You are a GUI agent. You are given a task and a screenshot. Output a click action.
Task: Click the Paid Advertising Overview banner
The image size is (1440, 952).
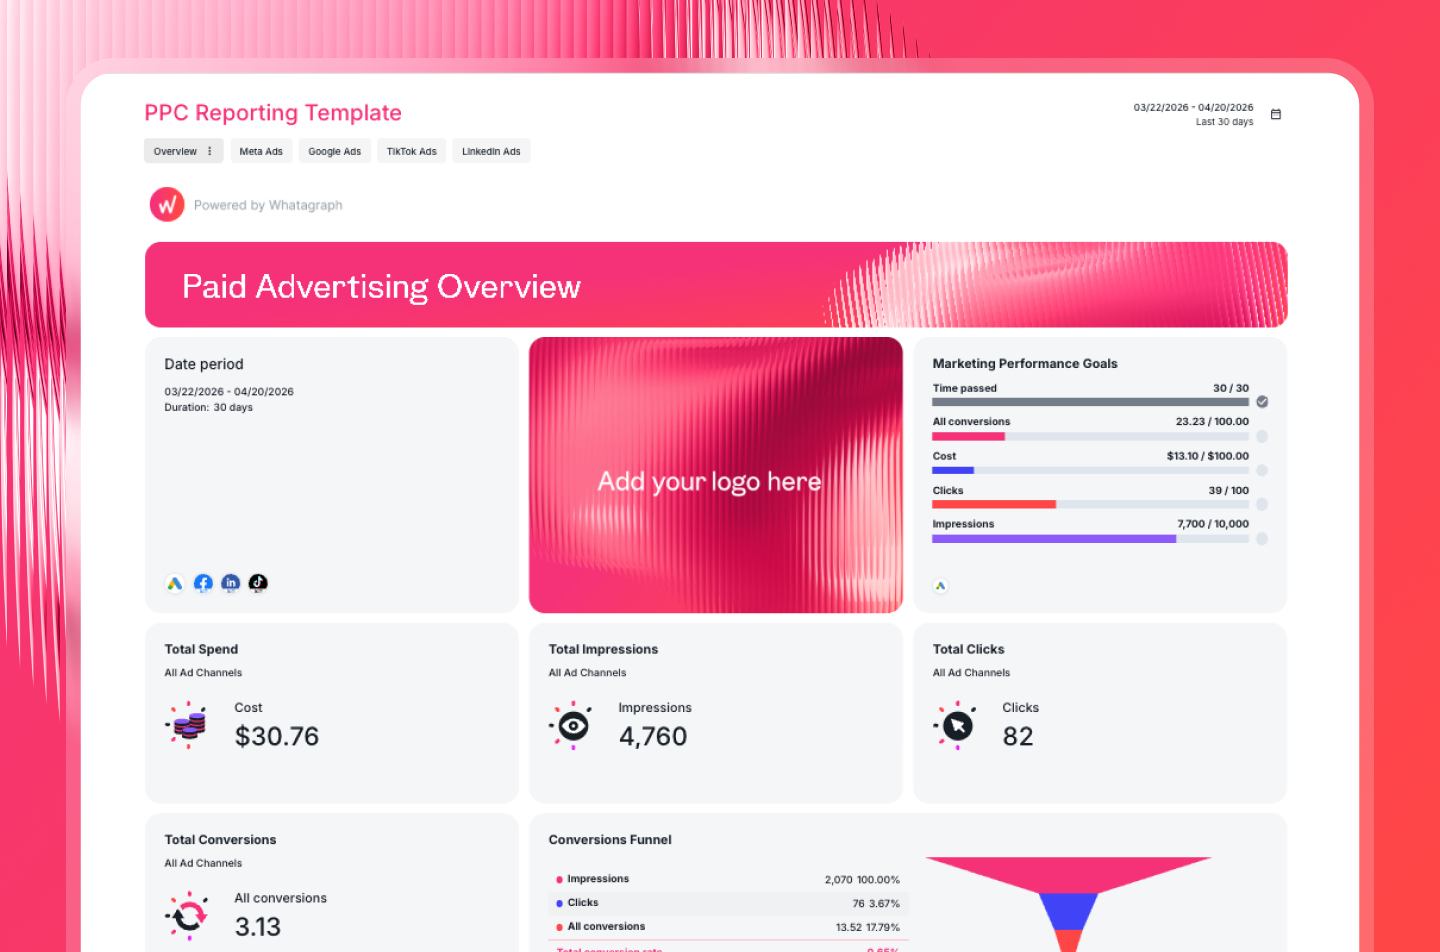tap(716, 285)
